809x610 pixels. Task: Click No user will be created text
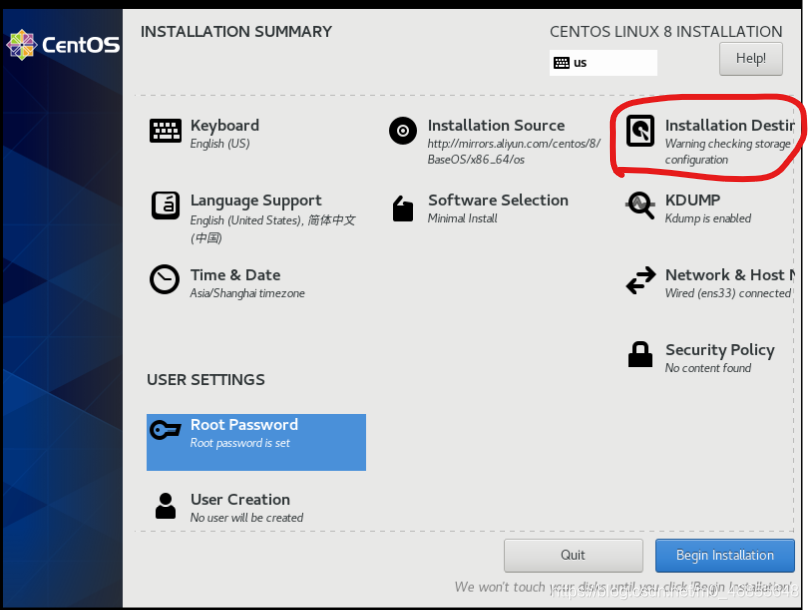pos(247,518)
